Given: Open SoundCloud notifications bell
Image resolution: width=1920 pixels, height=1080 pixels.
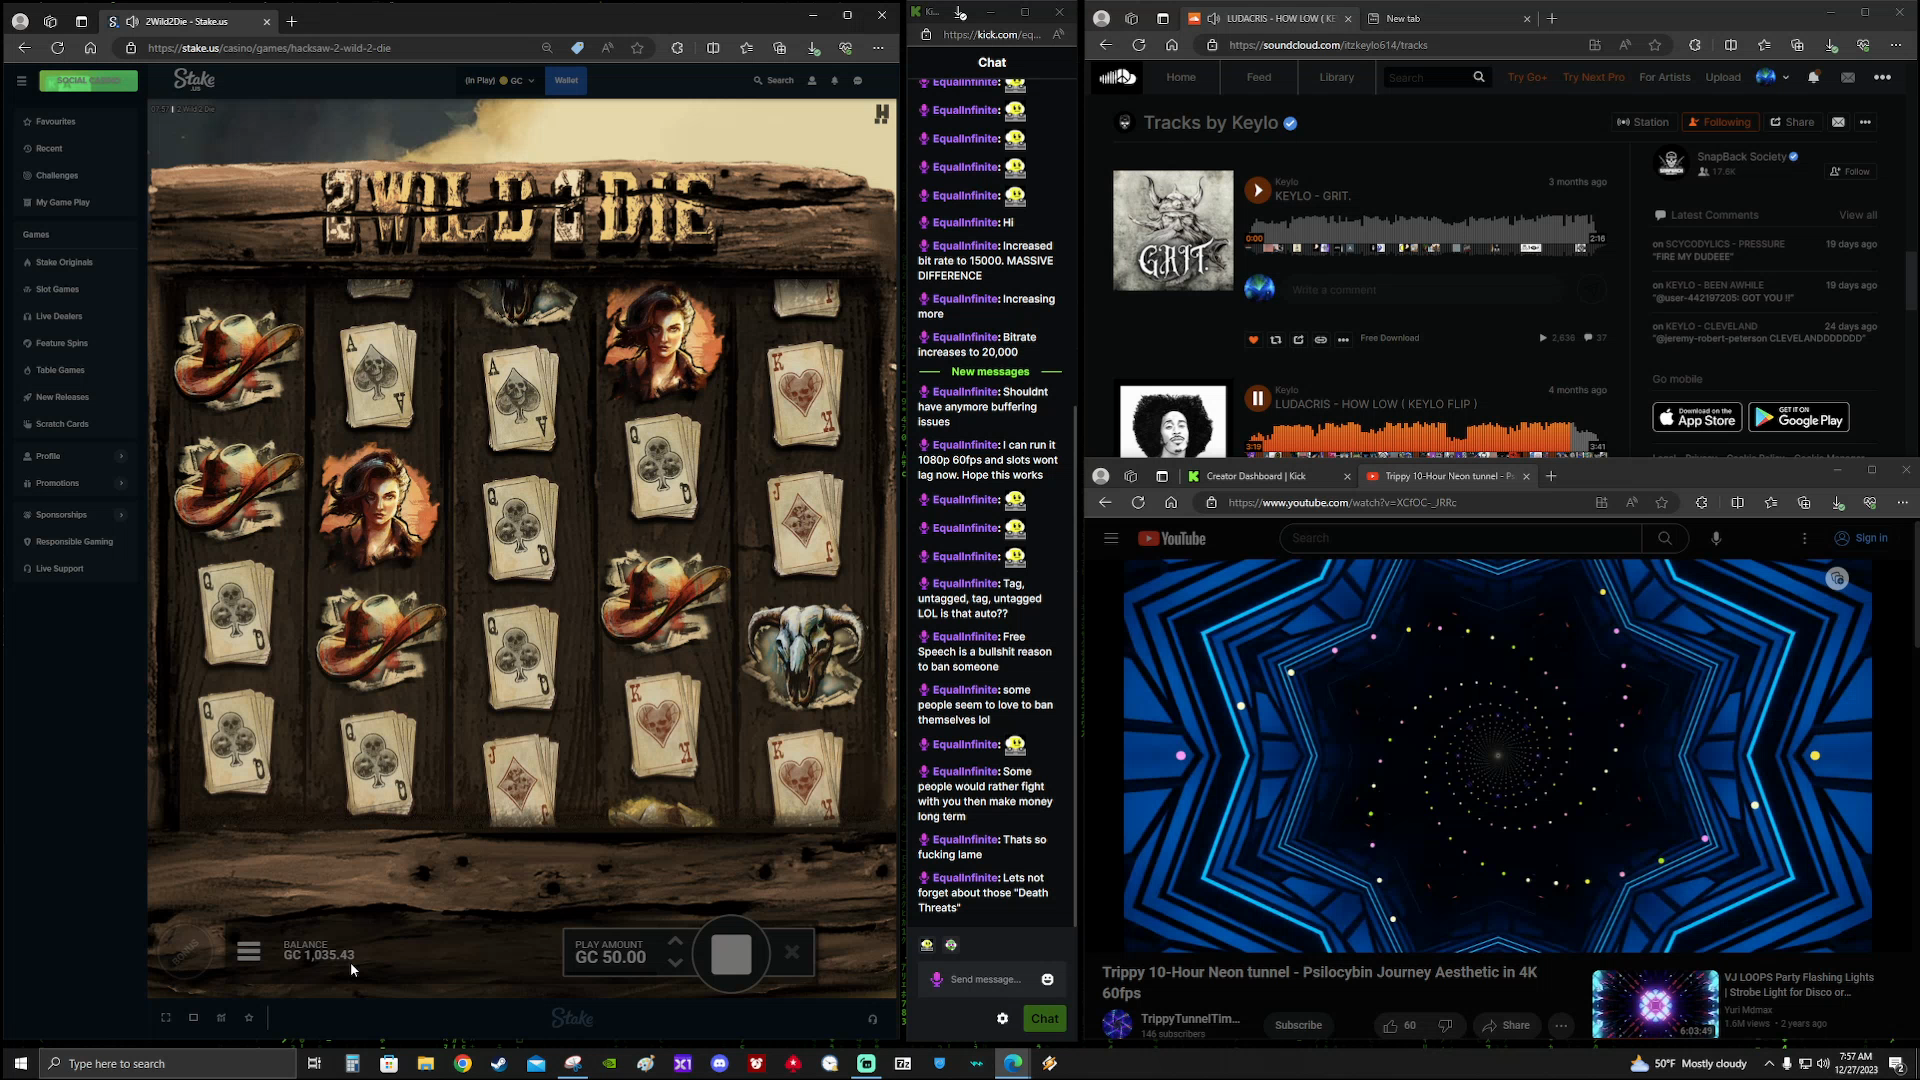Looking at the screenshot, I should (1813, 77).
